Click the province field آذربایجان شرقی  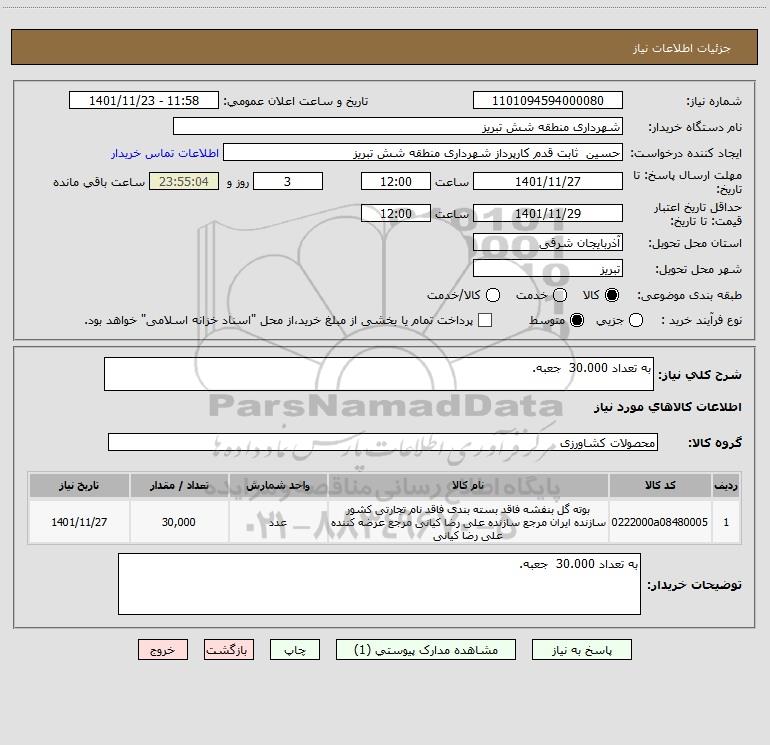click(x=548, y=243)
